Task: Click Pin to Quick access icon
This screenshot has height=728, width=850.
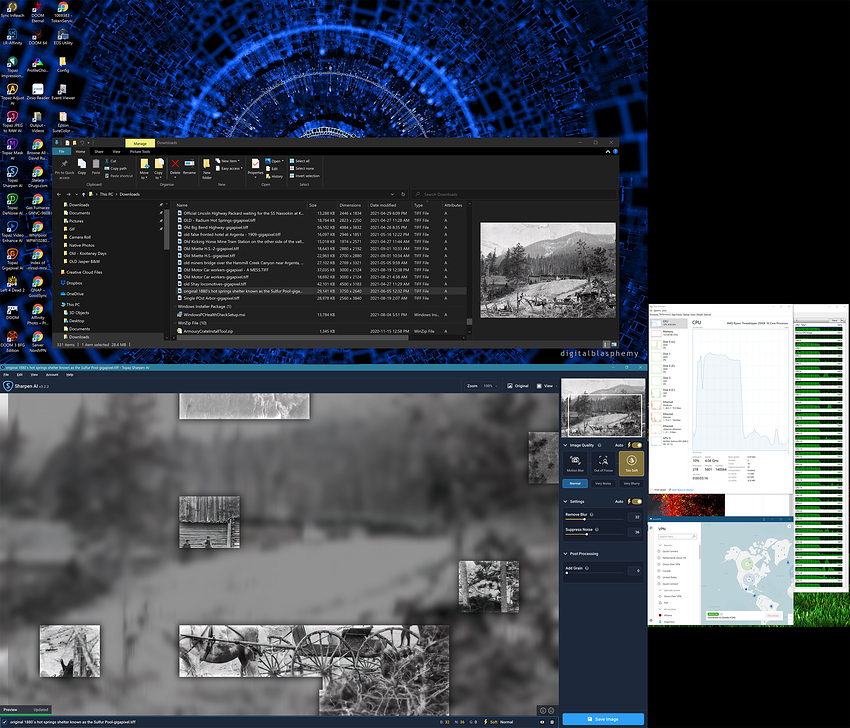Action: [x=64, y=166]
